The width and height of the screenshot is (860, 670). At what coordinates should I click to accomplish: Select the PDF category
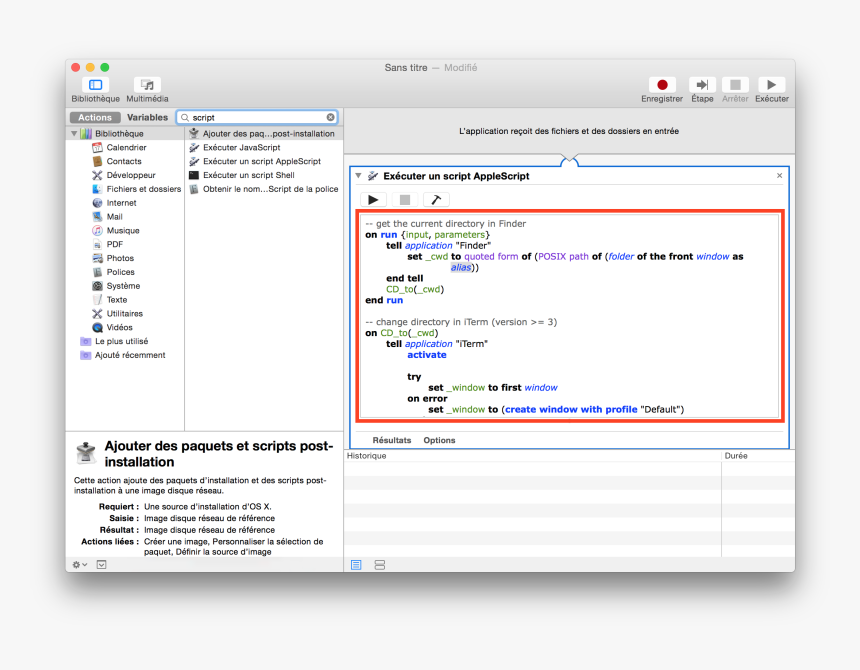[115, 244]
